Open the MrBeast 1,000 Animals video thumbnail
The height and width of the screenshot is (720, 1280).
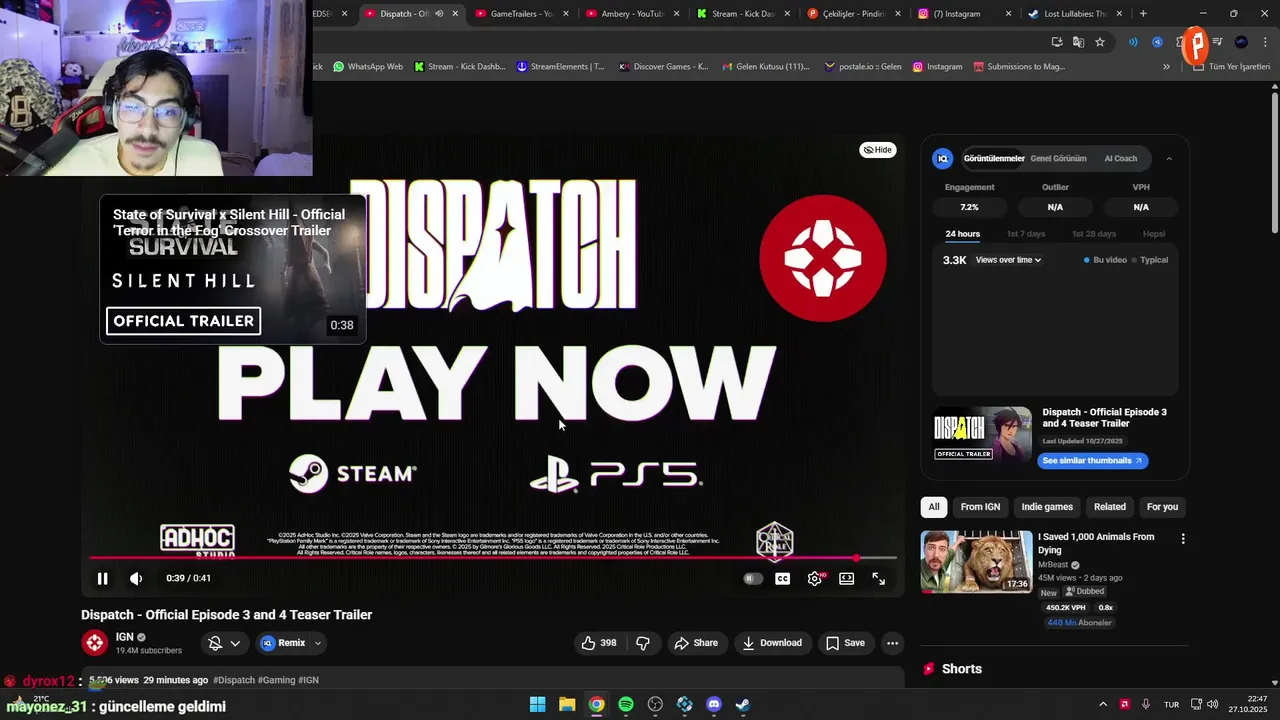click(x=976, y=562)
